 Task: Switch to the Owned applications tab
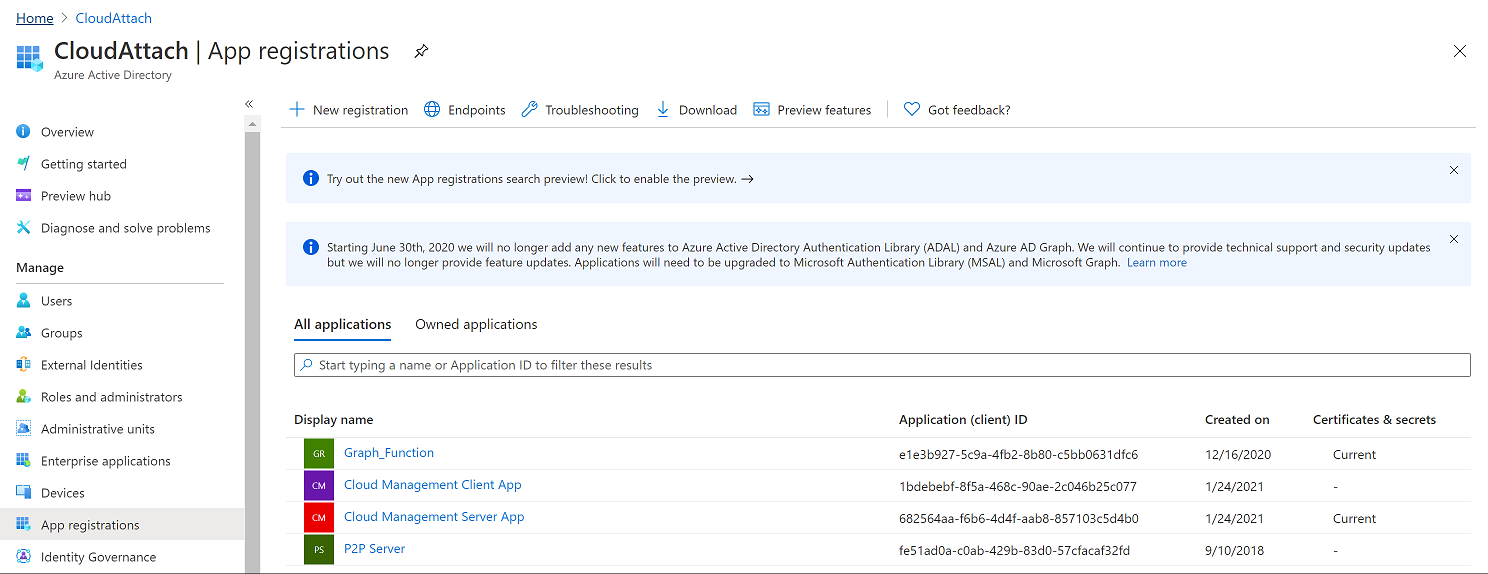[476, 325]
